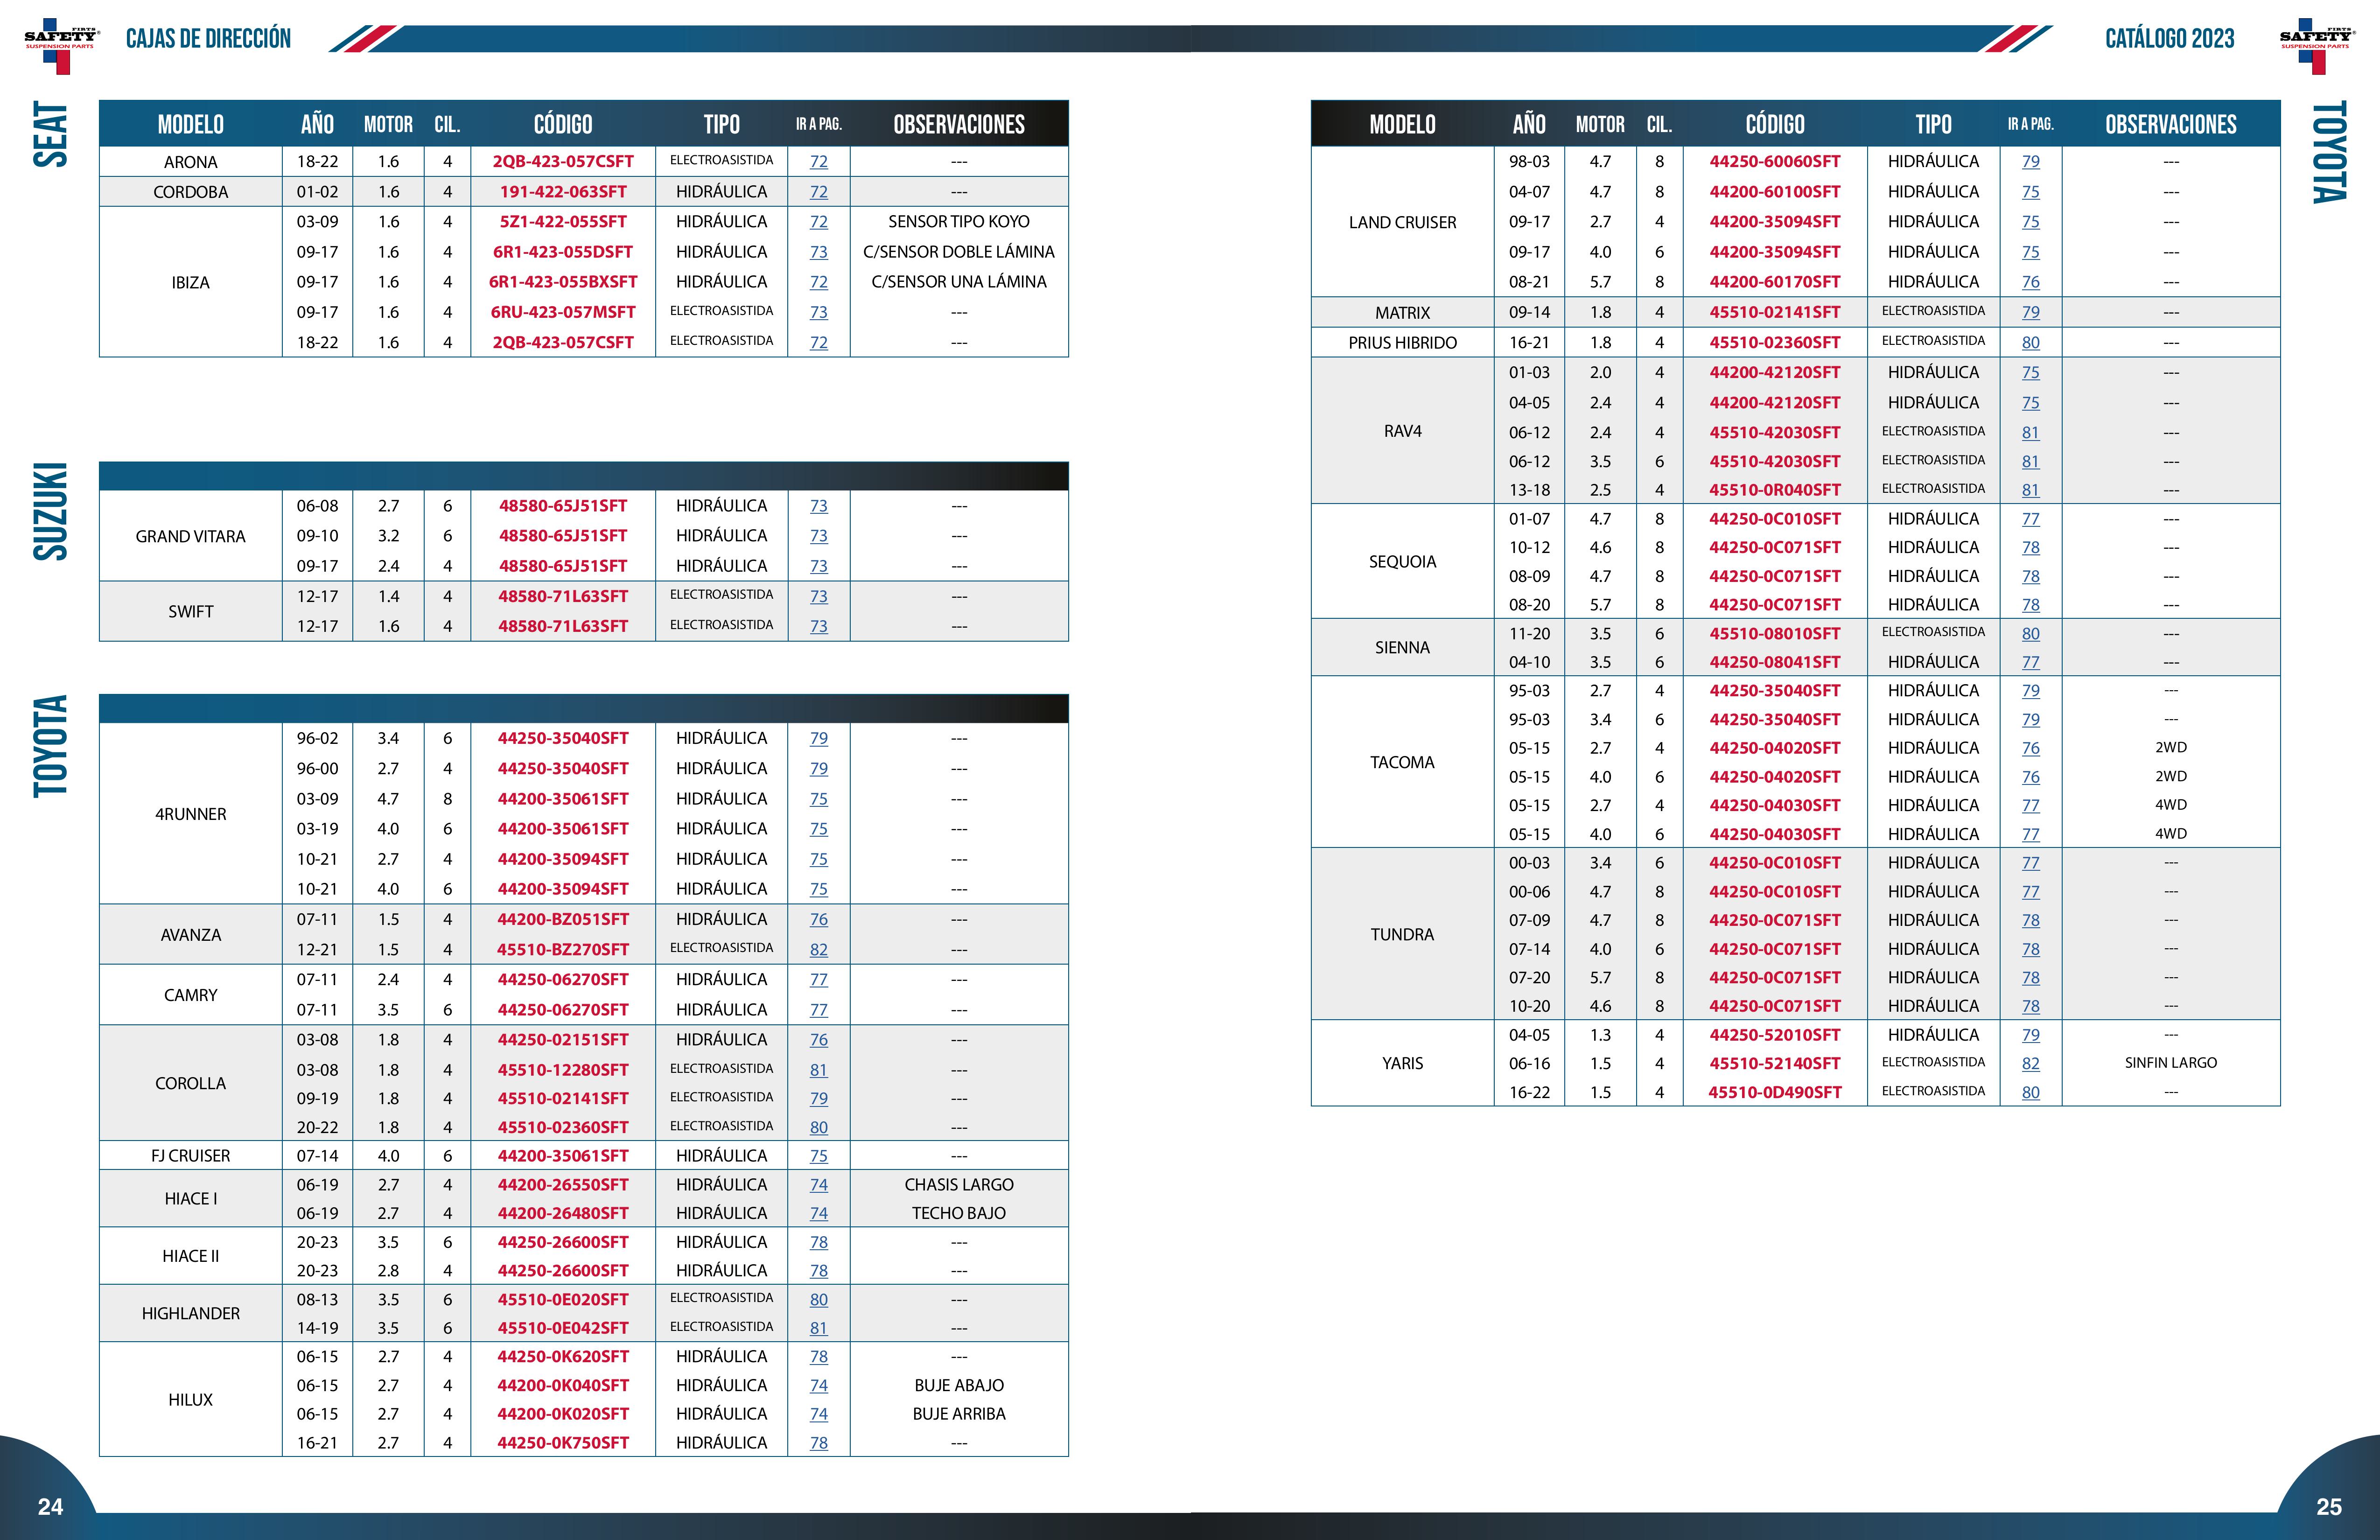Select the SWIFT model cell
Screen dimensions: 2380x1540
191,611
